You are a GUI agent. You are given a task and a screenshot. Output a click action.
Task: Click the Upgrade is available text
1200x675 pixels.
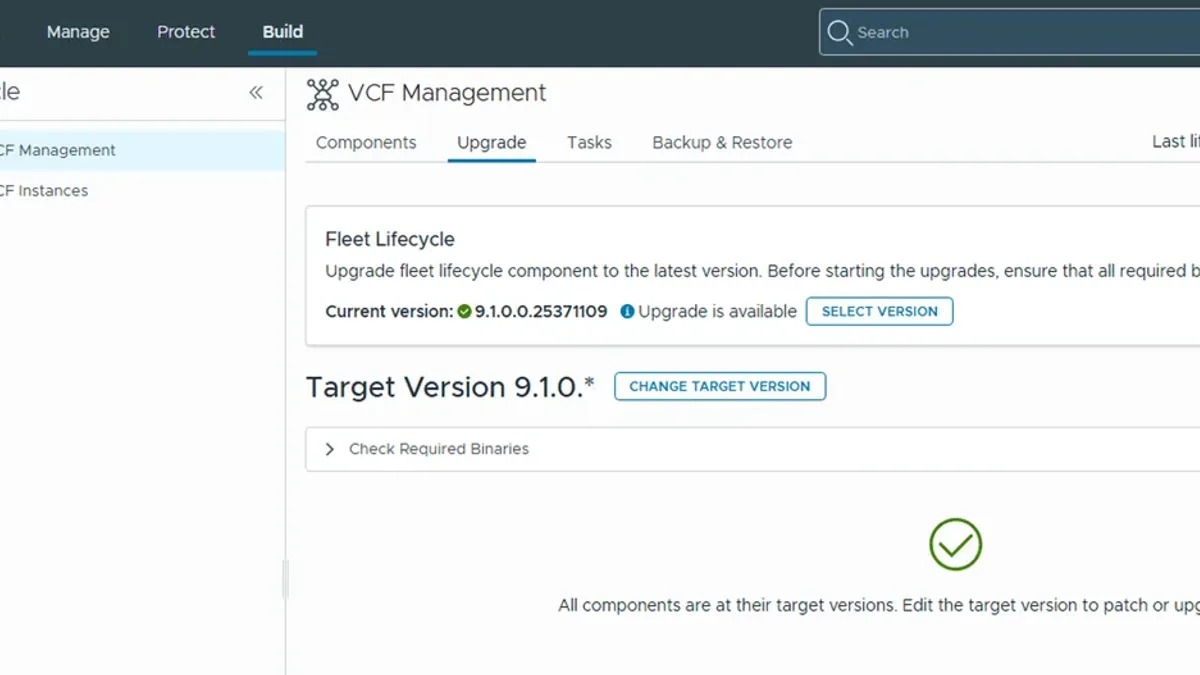click(717, 311)
